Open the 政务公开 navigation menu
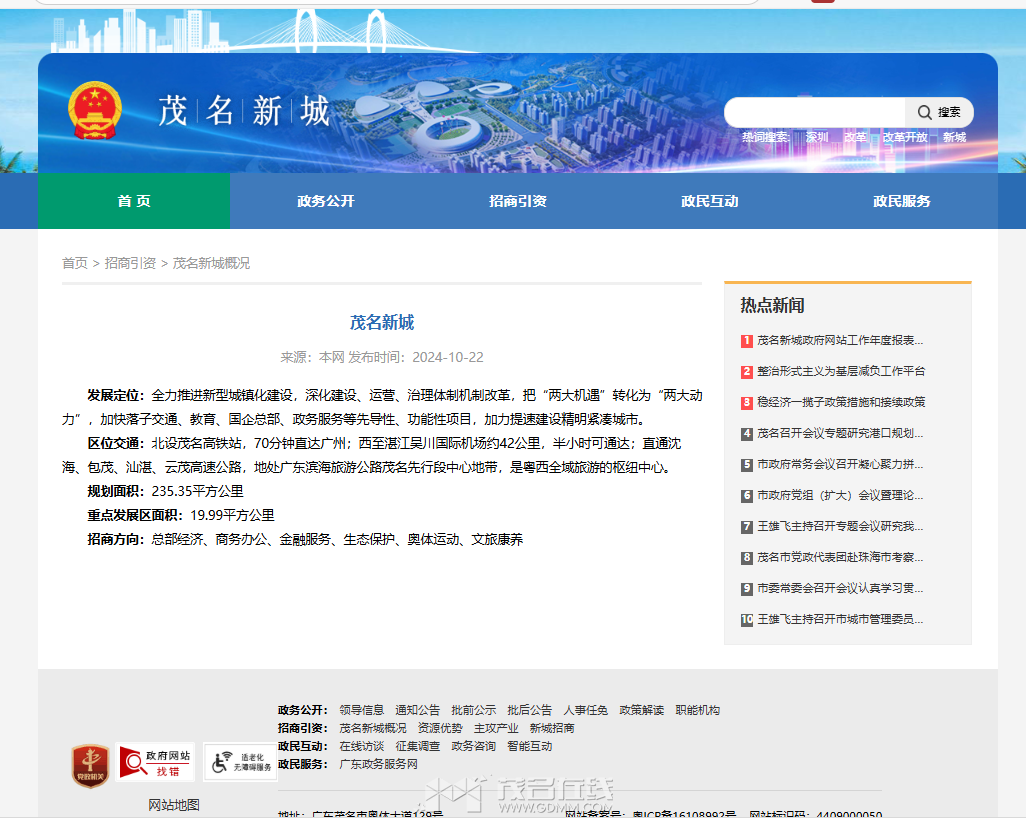 point(326,201)
